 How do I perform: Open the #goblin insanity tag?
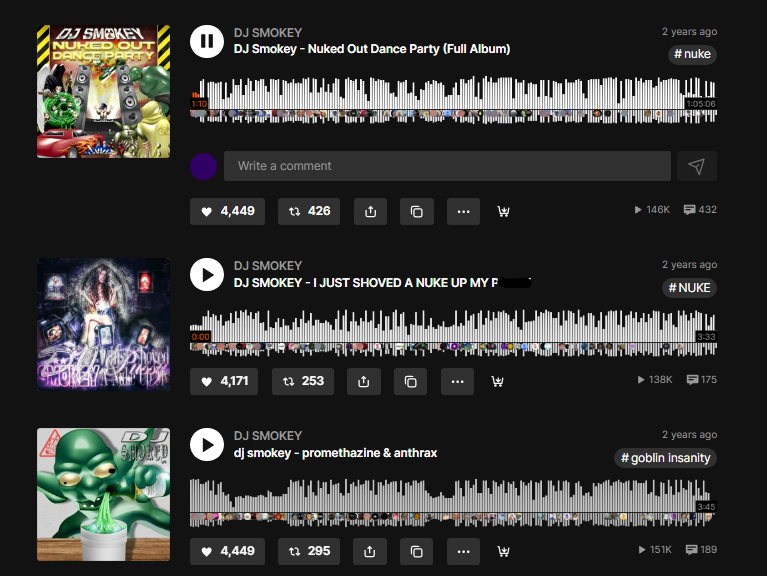click(665, 458)
